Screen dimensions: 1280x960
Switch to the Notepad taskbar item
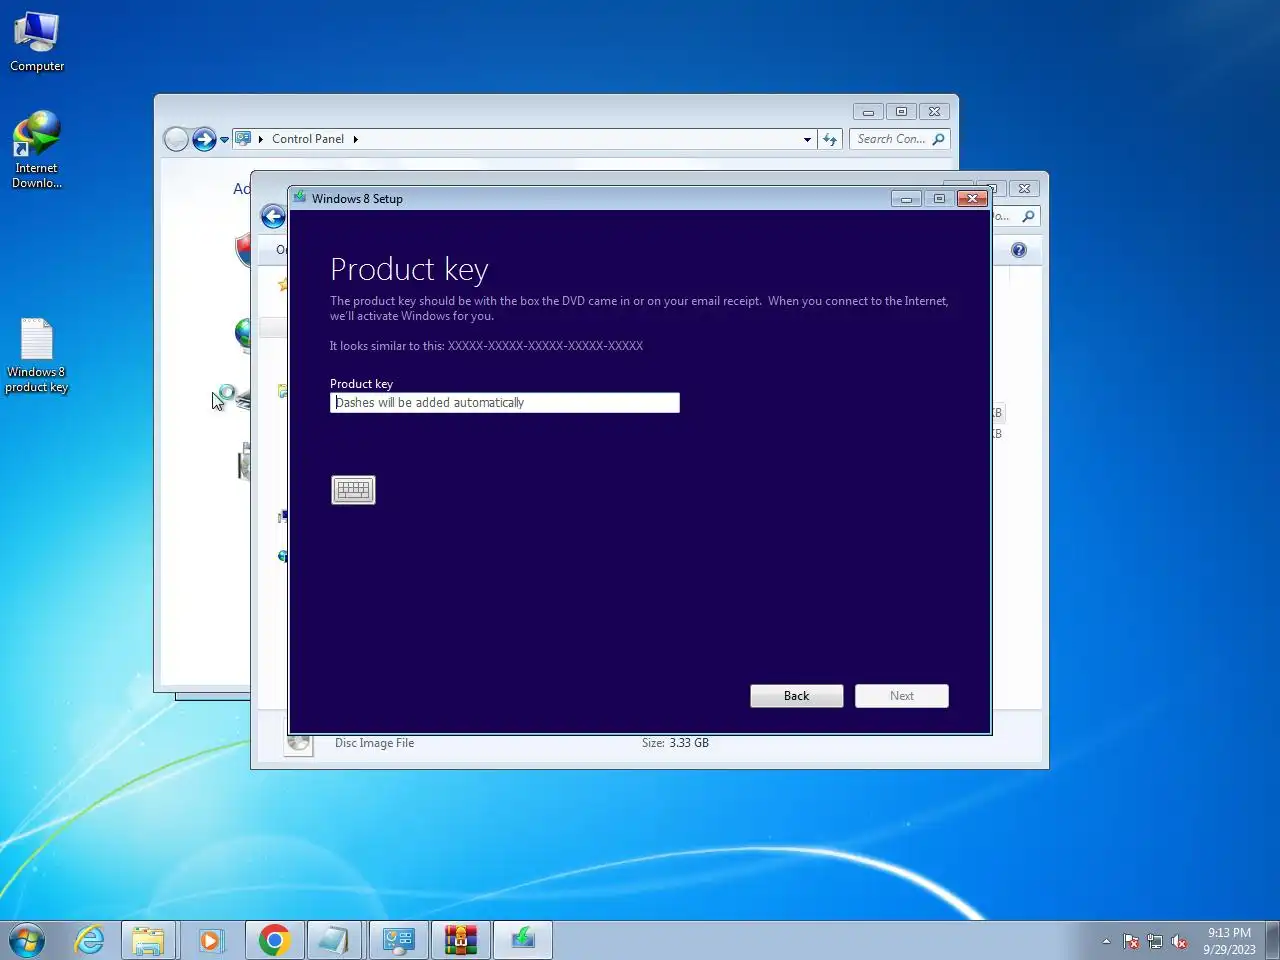pos(334,940)
